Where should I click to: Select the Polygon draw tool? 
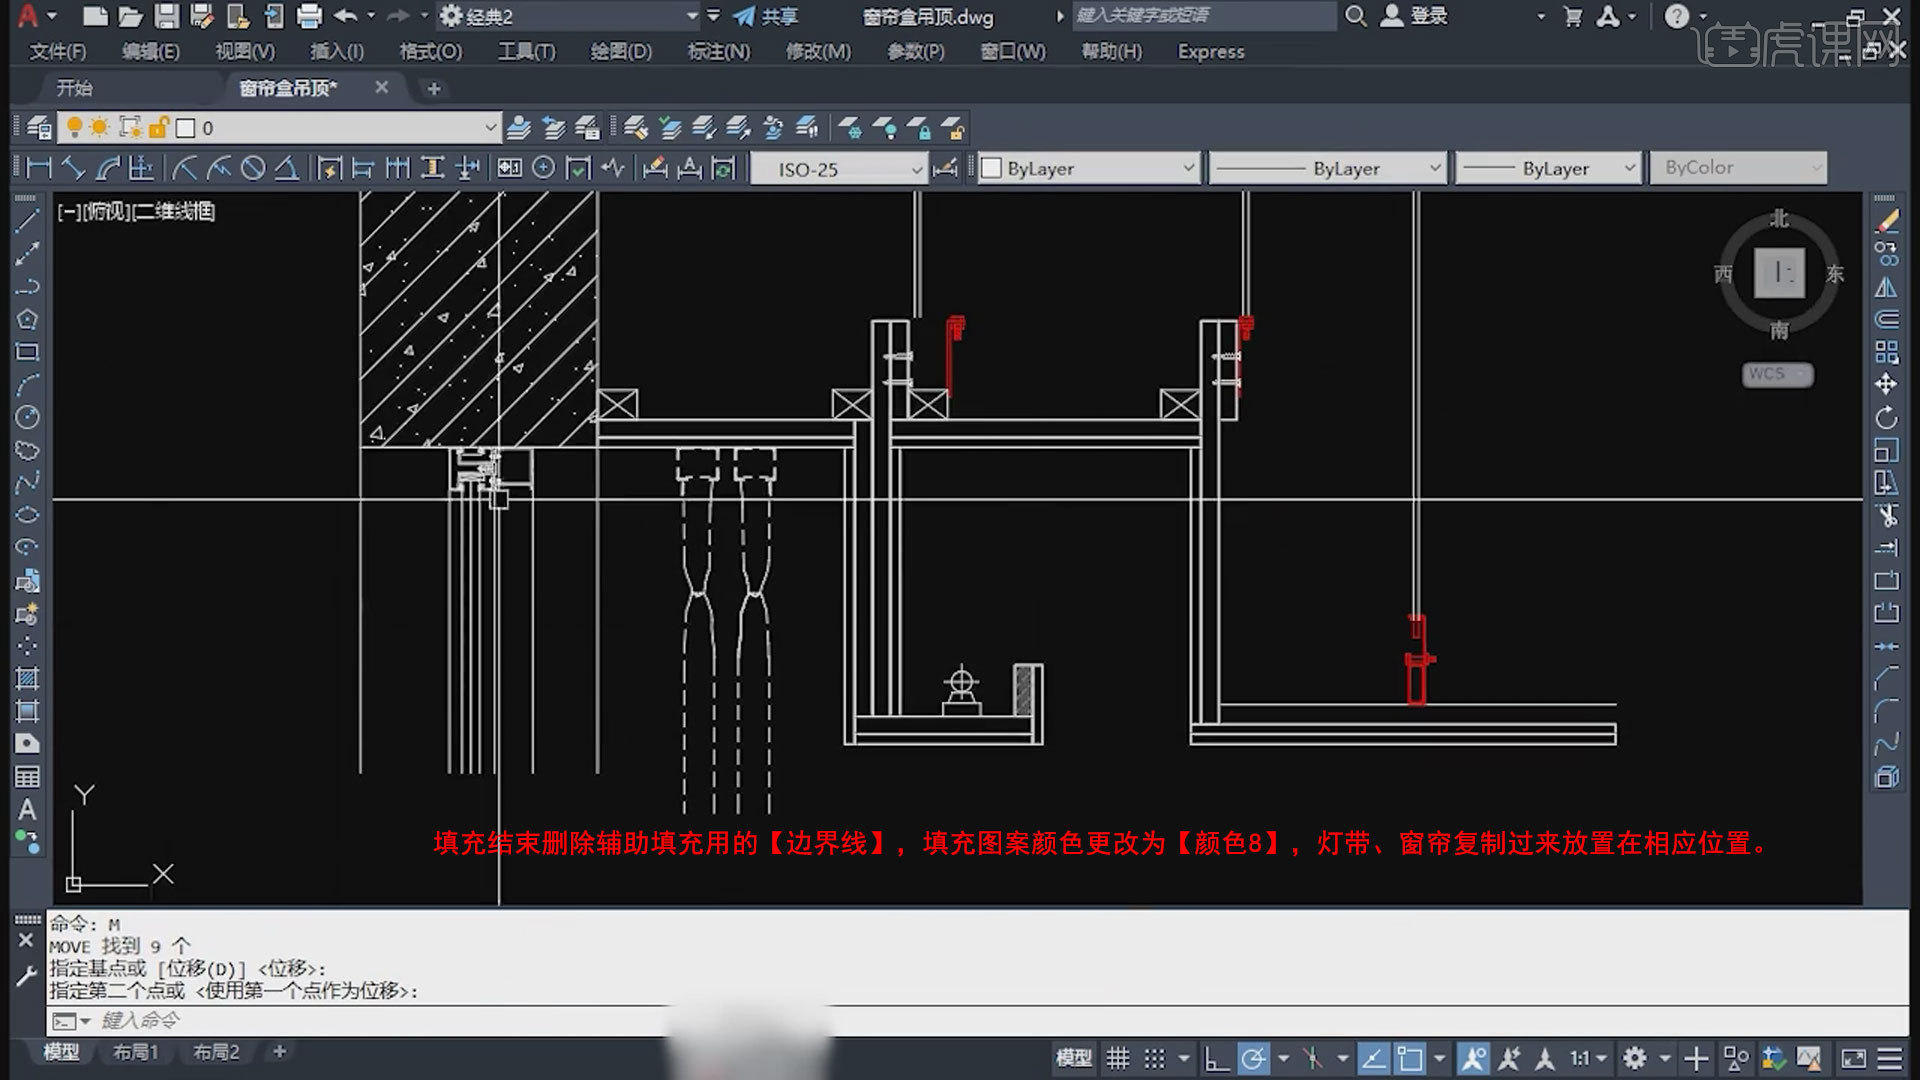pyautogui.click(x=27, y=319)
